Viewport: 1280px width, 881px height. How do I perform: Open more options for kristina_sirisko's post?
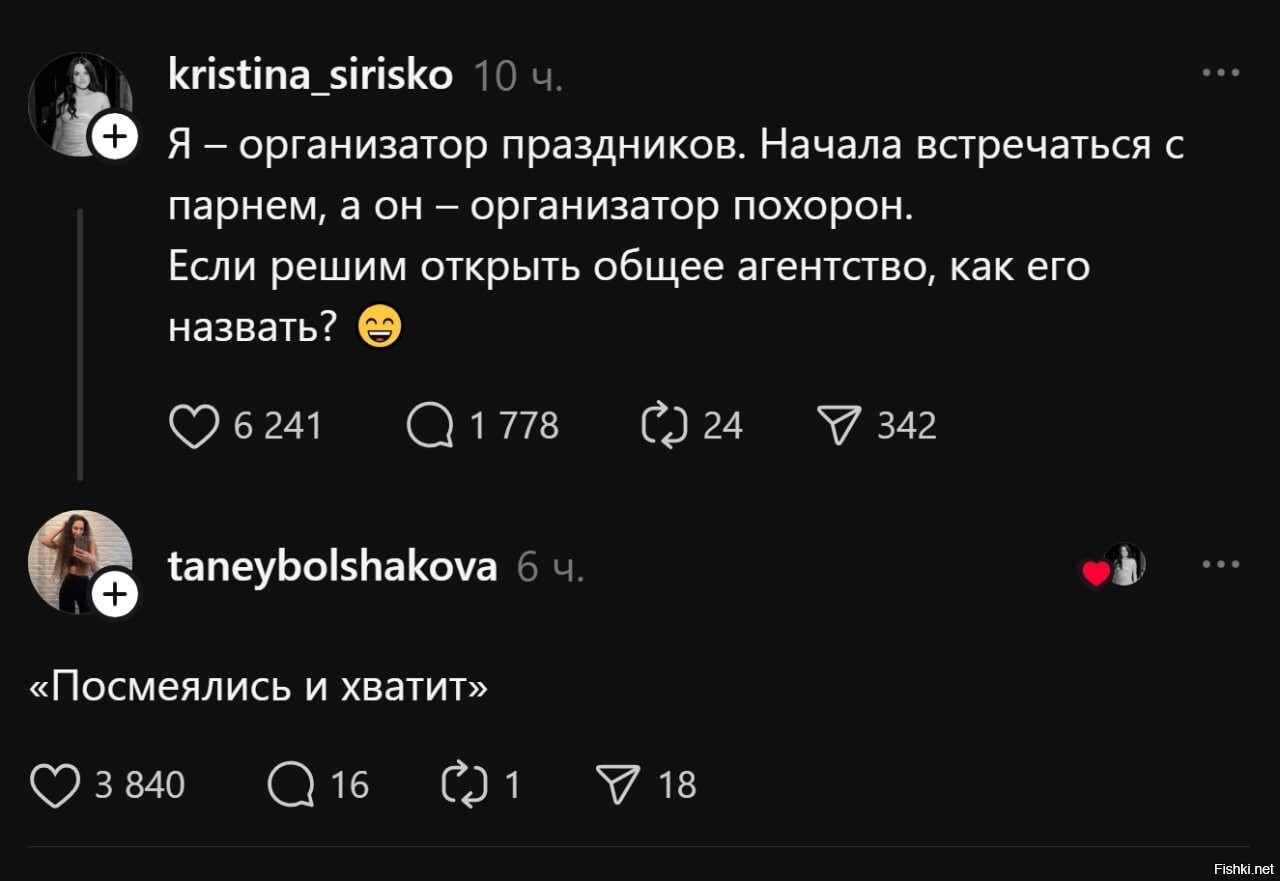pyautogui.click(x=1221, y=73)
